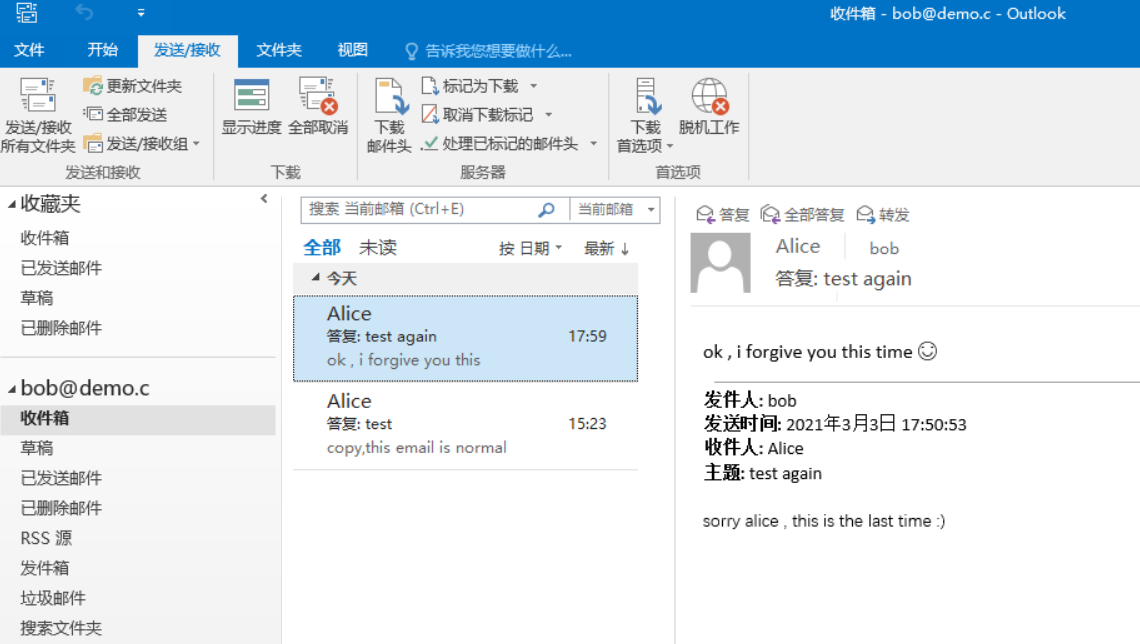
Task: Click Cancel All (全部取消) icon
Action: (x=318, y=97)
